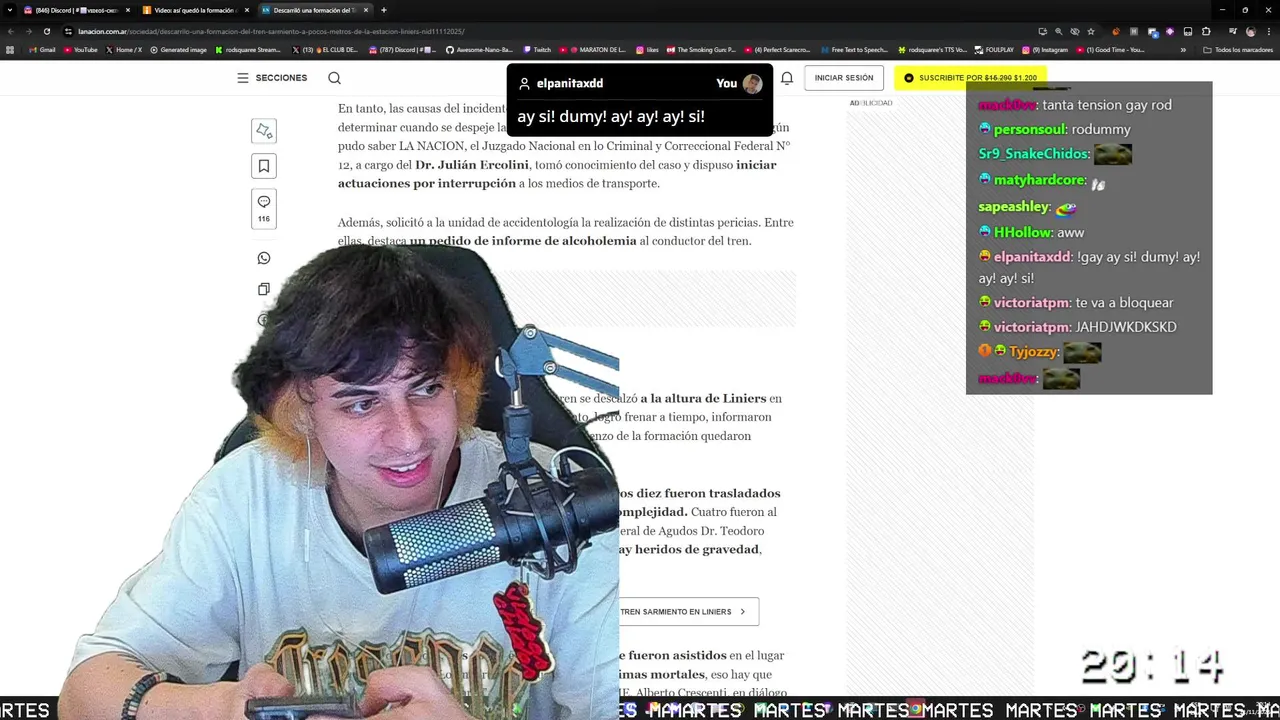Open the 'Free Text to Speech...' bookmark
The image size is (1280, 720).
[x=855, y=49]
